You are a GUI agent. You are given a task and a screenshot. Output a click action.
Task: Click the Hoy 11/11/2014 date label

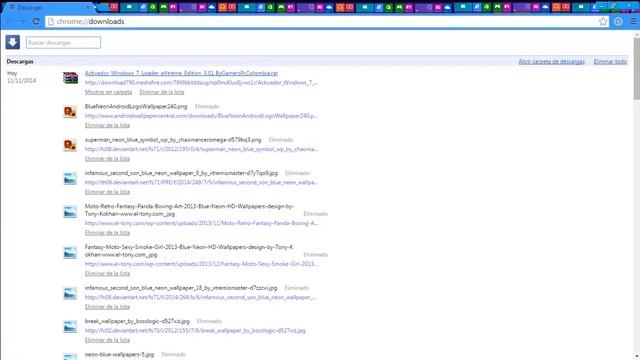tap(21, 77)
